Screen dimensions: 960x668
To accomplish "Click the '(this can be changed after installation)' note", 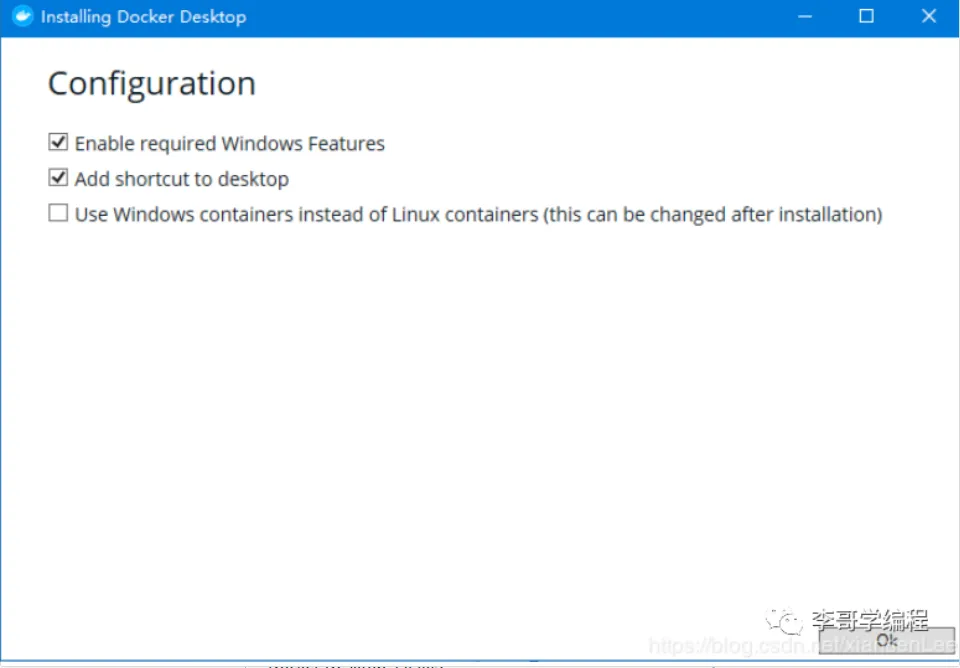I will pos(712,214).
